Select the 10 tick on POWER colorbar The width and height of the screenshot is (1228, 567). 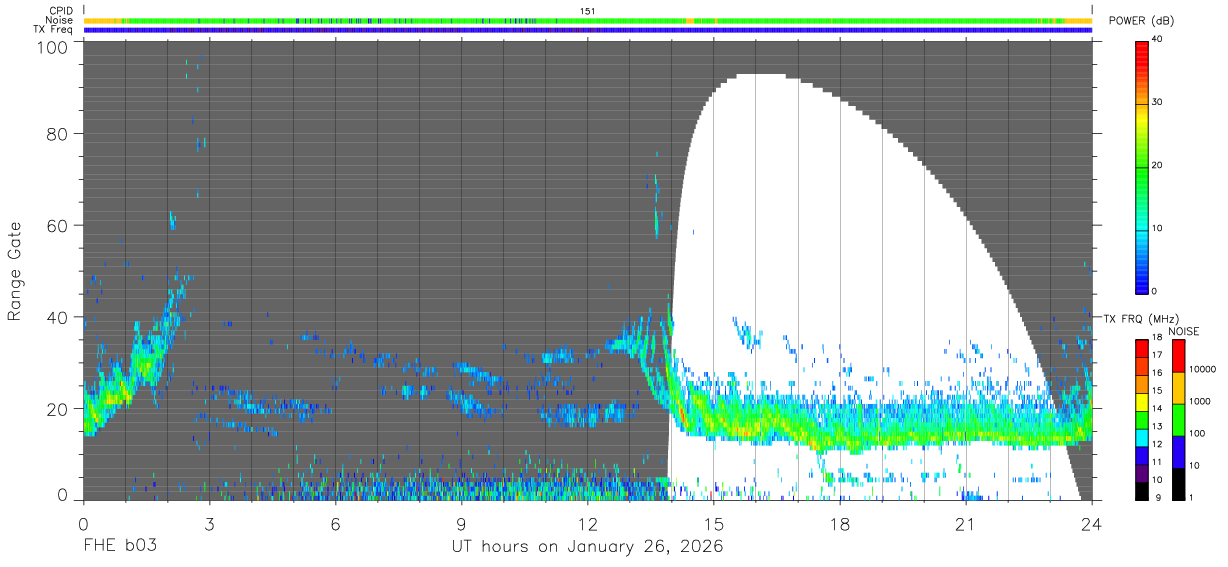click(x=1159, y=228)
